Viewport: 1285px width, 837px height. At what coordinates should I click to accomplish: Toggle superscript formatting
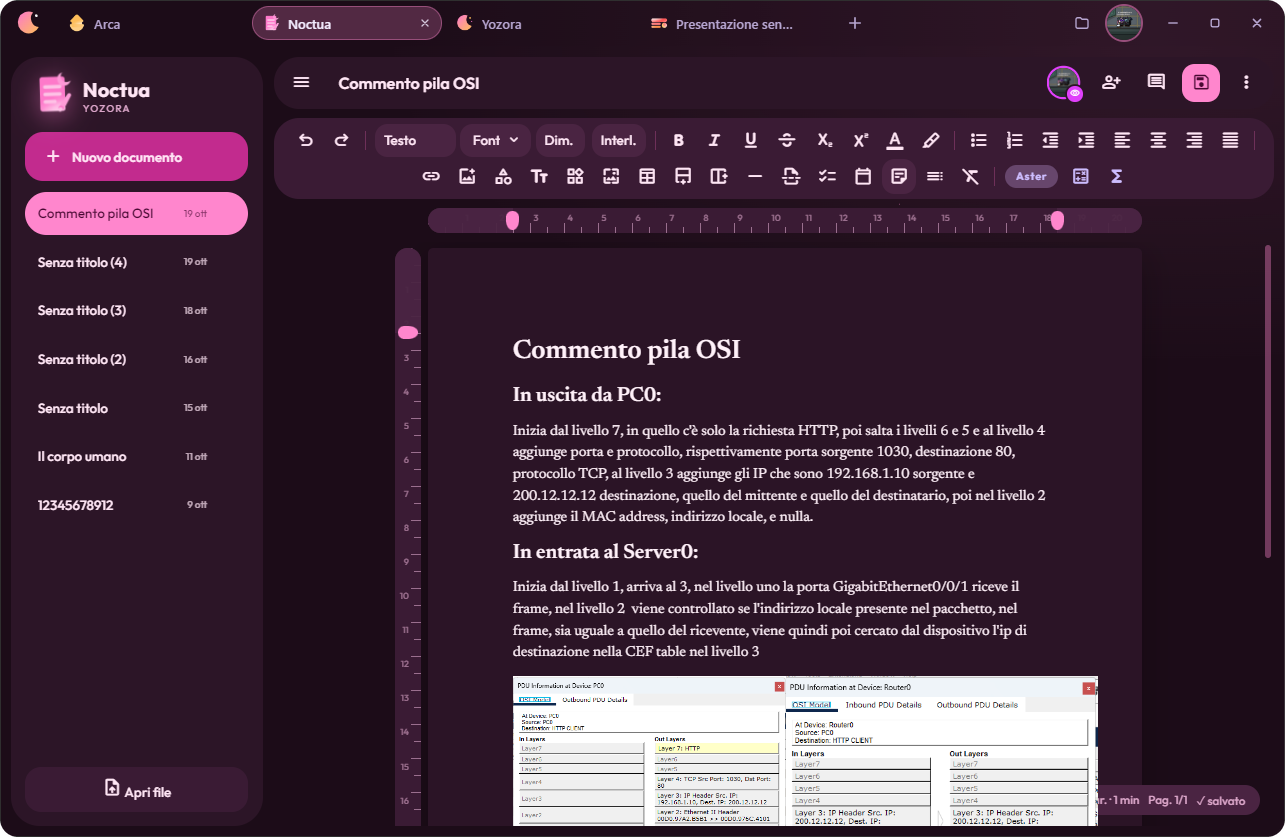(860, 141)
